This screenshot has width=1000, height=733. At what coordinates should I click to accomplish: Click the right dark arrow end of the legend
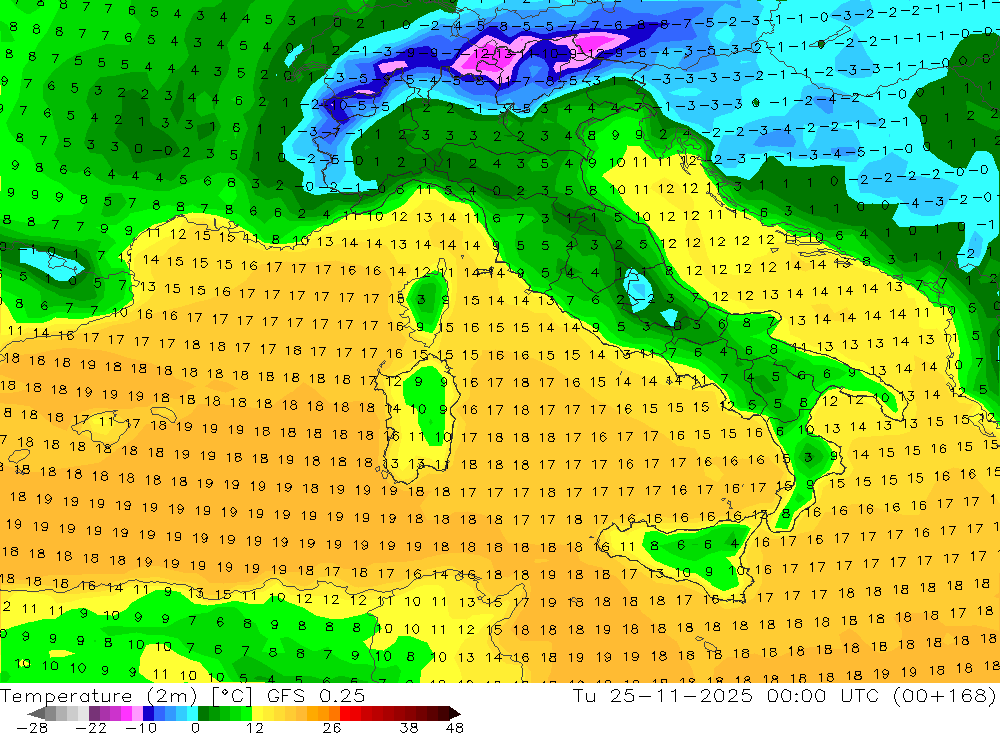coord(455,713)
